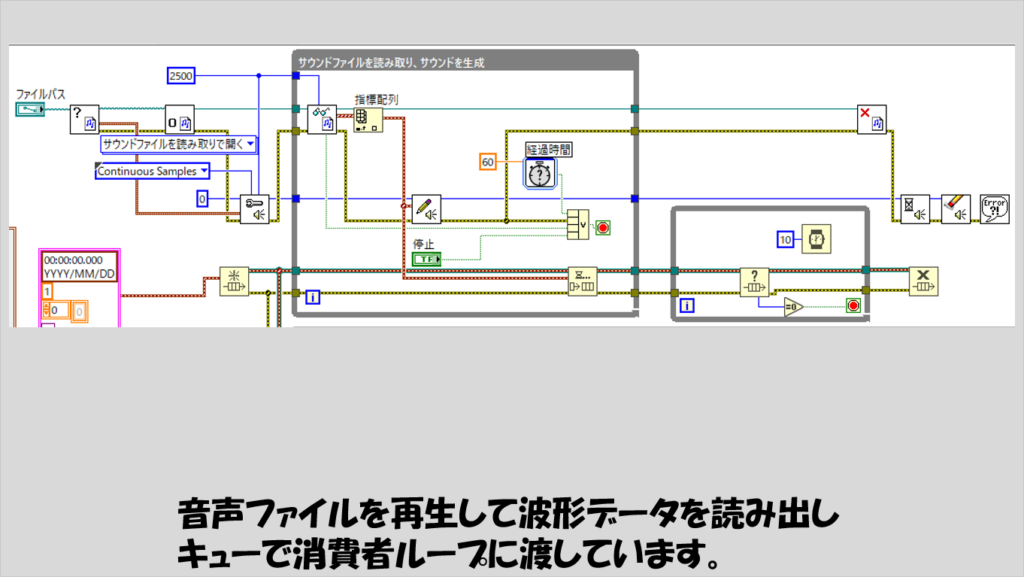Click the Simple Error Handler icon

pyautogui.click(x=995, y=209)
